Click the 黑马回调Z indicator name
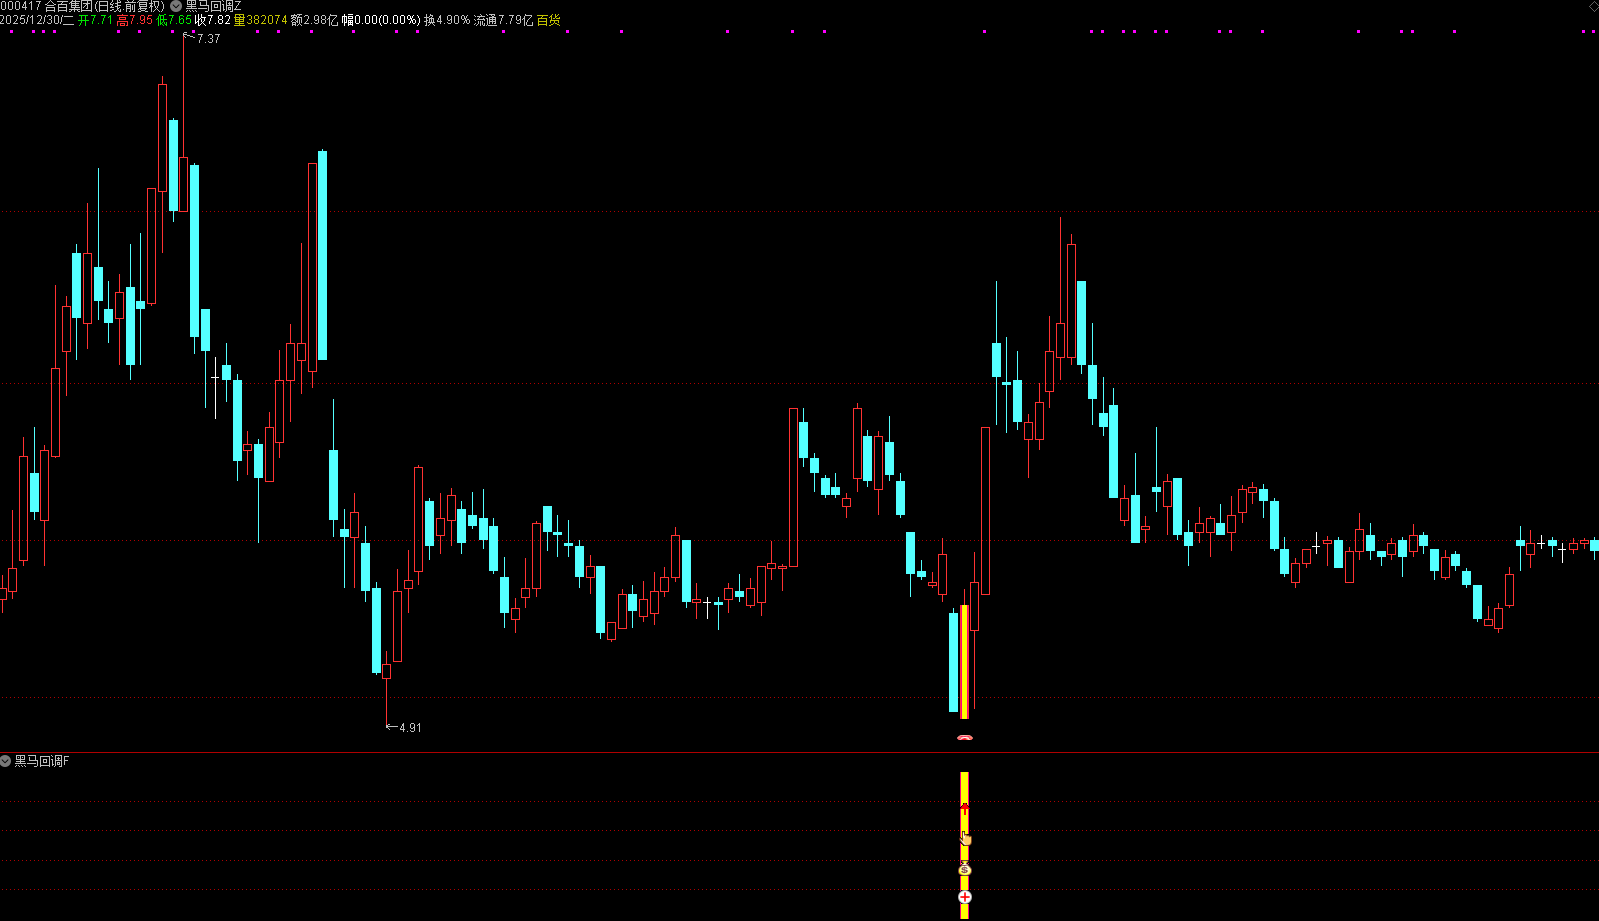 coord(213,6)
